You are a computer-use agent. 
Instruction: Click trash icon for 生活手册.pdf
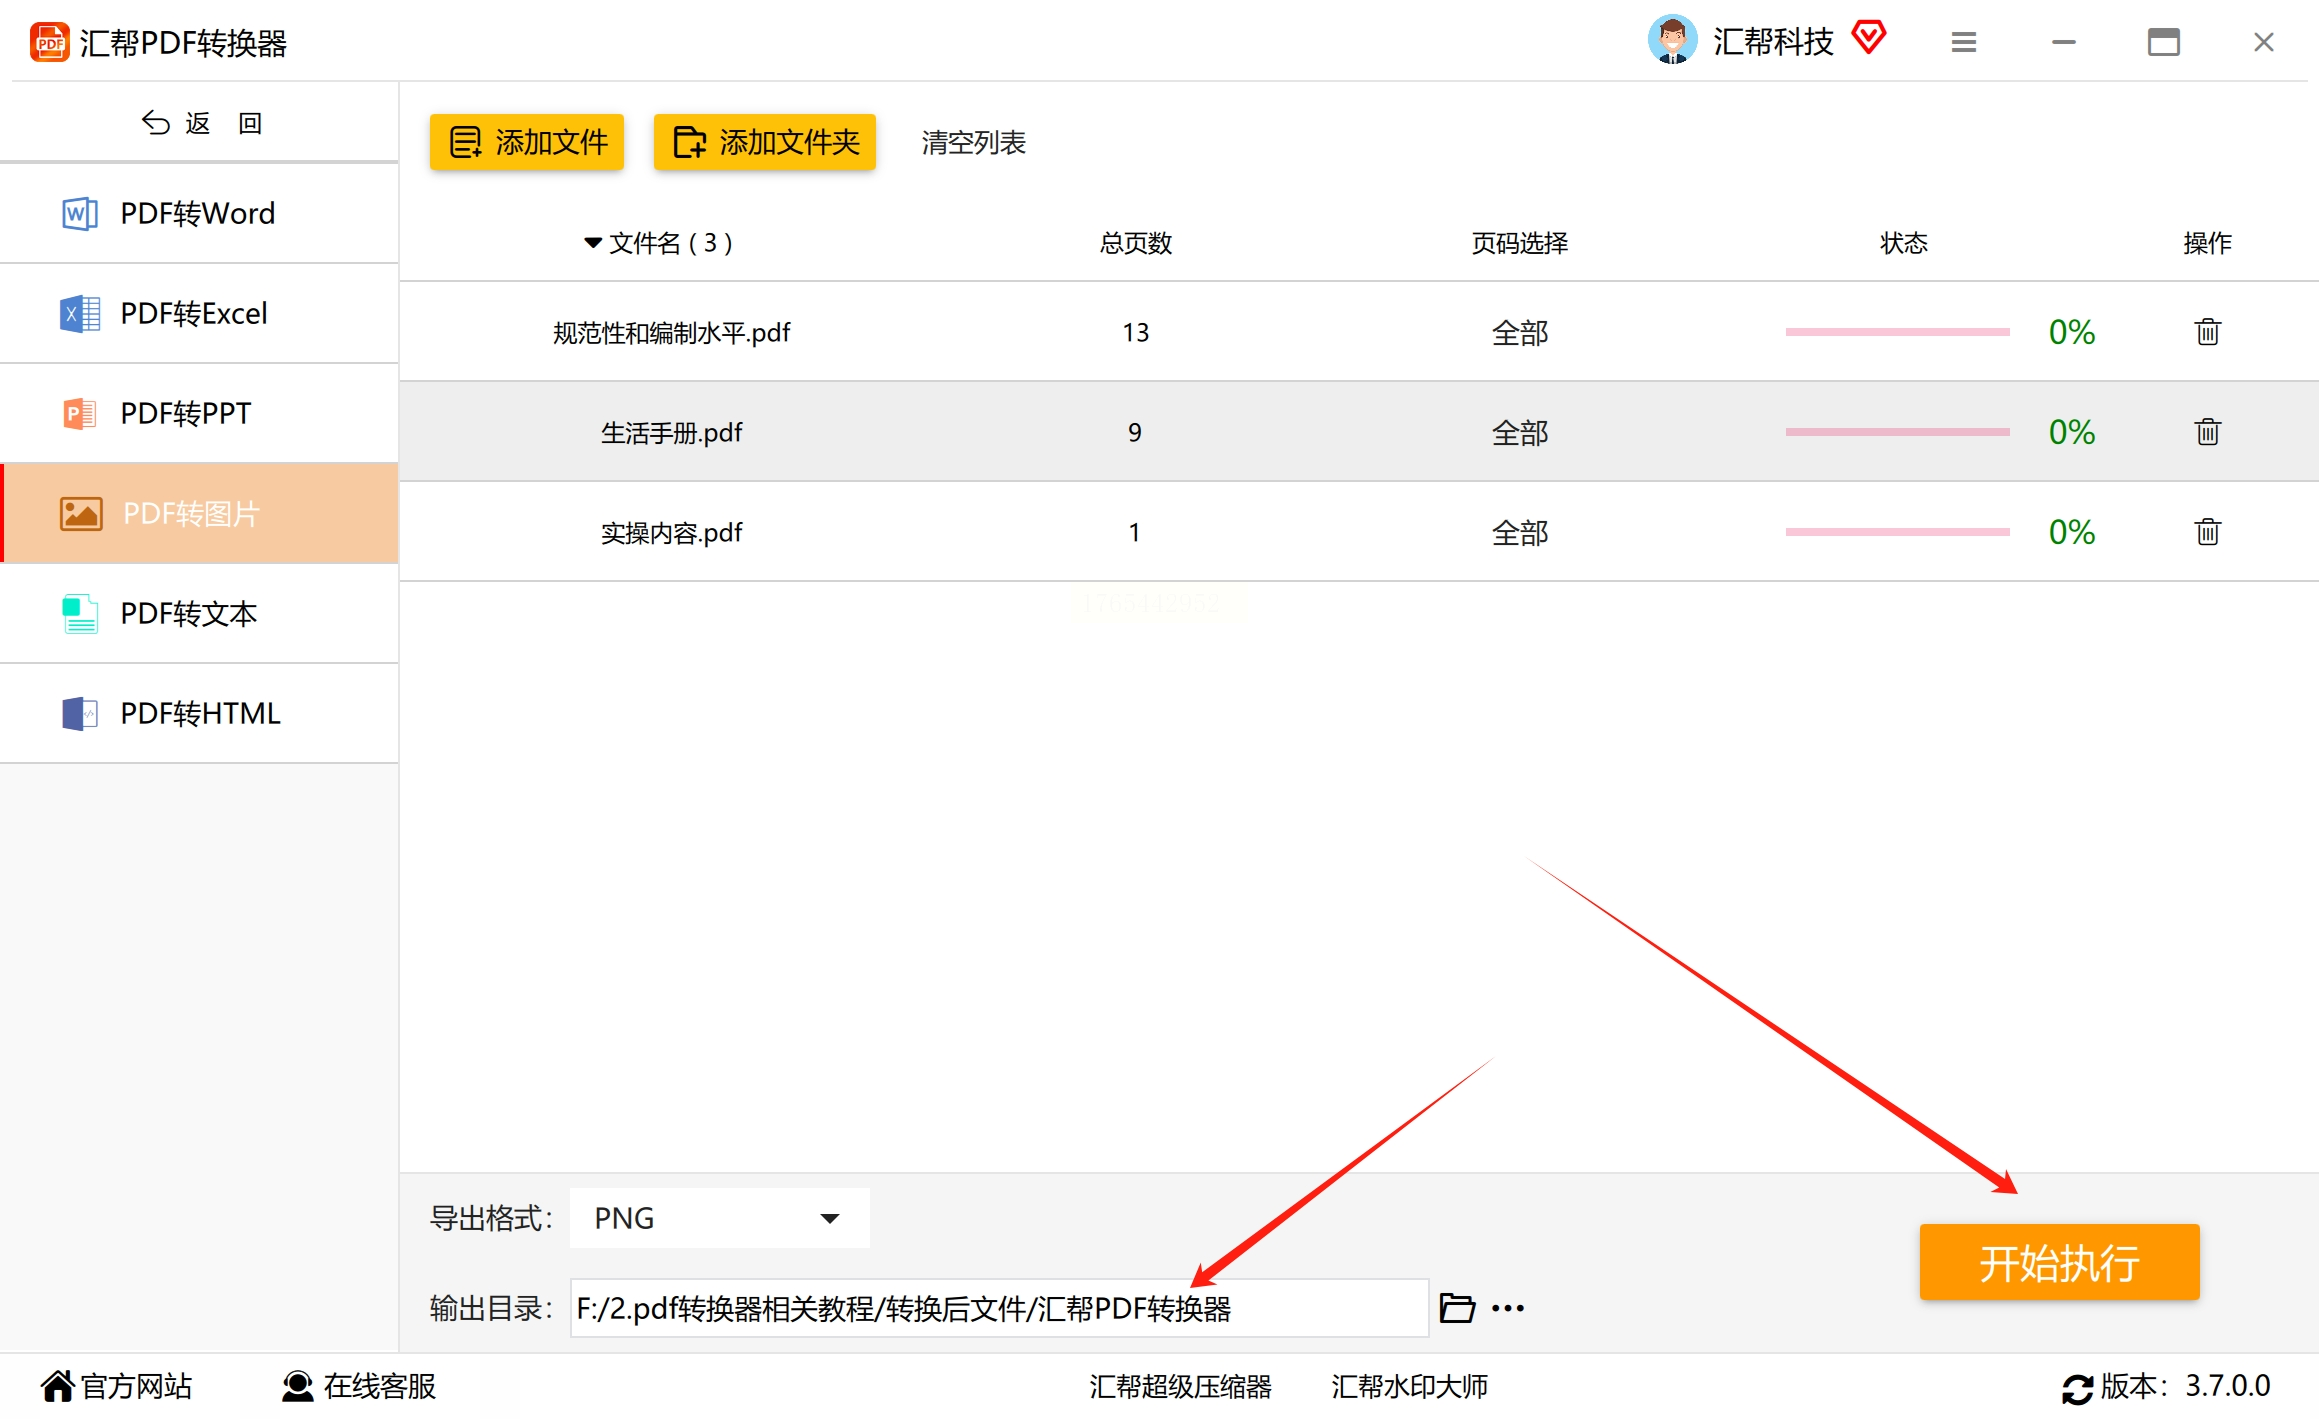point(2207,431)
